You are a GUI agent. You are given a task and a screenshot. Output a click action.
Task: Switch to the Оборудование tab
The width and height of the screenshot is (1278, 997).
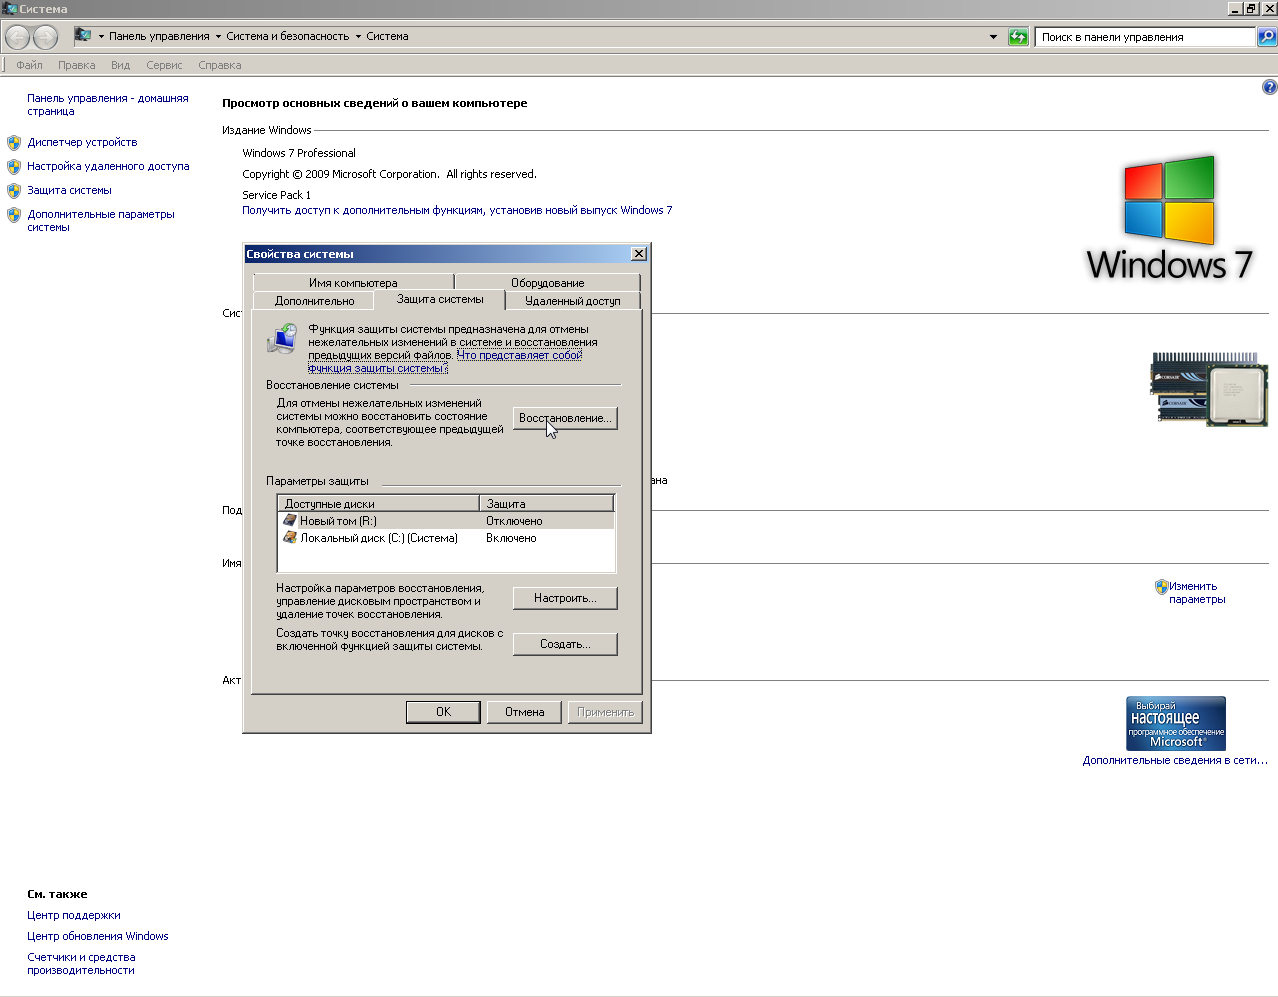coord(547,283)
